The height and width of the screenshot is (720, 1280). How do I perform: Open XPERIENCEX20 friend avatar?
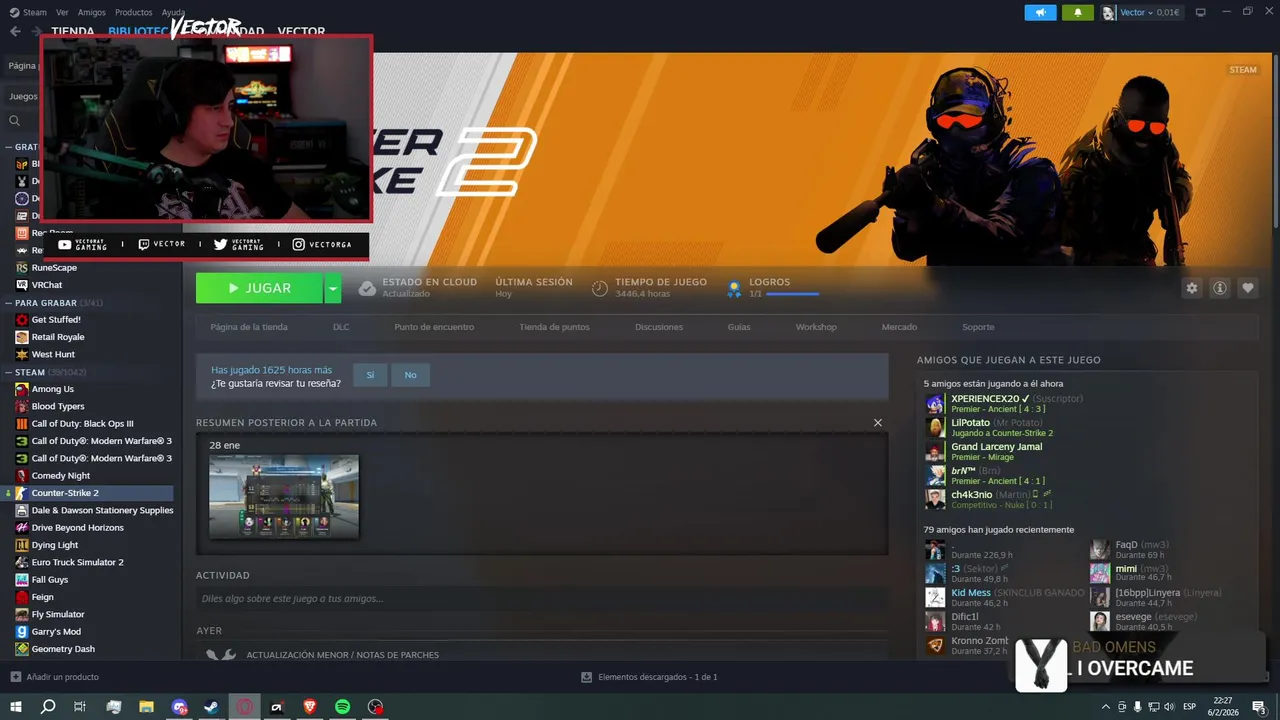pyautogui.click(x=935, y=404)
